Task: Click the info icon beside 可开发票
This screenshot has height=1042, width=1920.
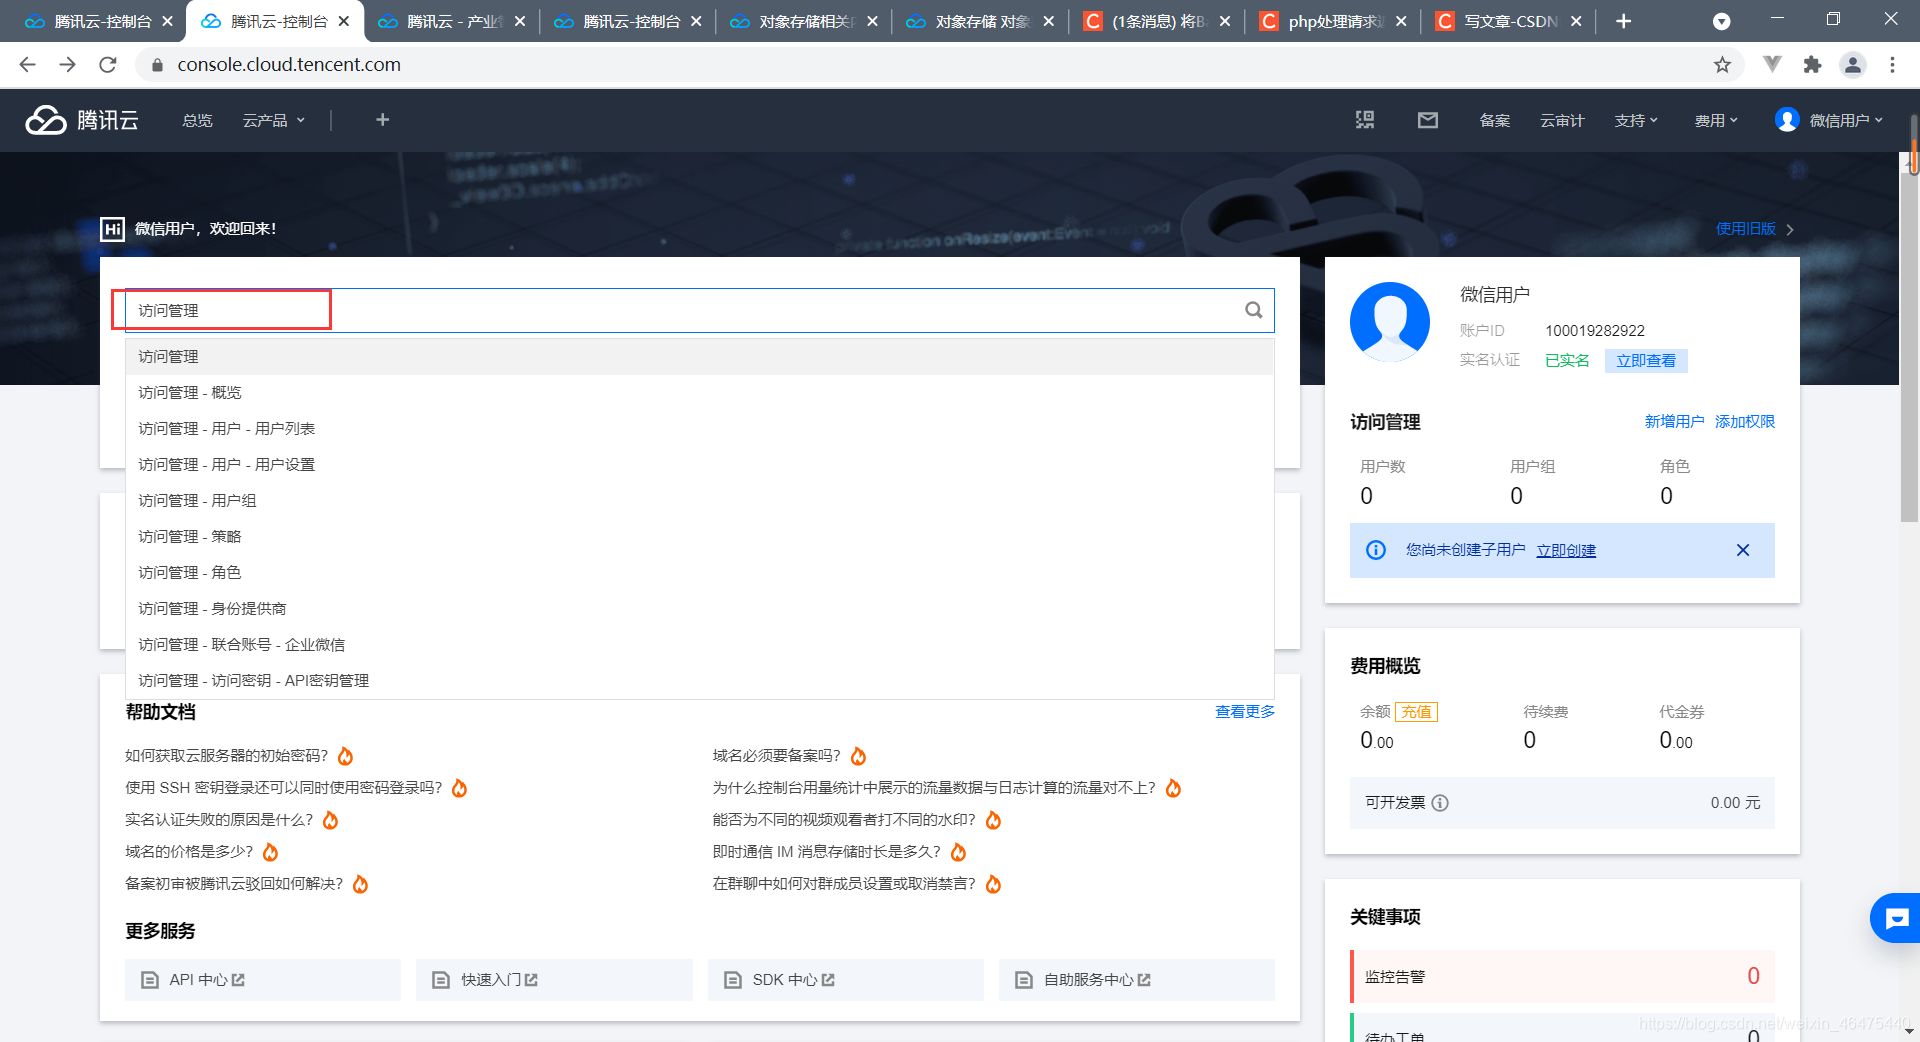Action: (1440, 803)
